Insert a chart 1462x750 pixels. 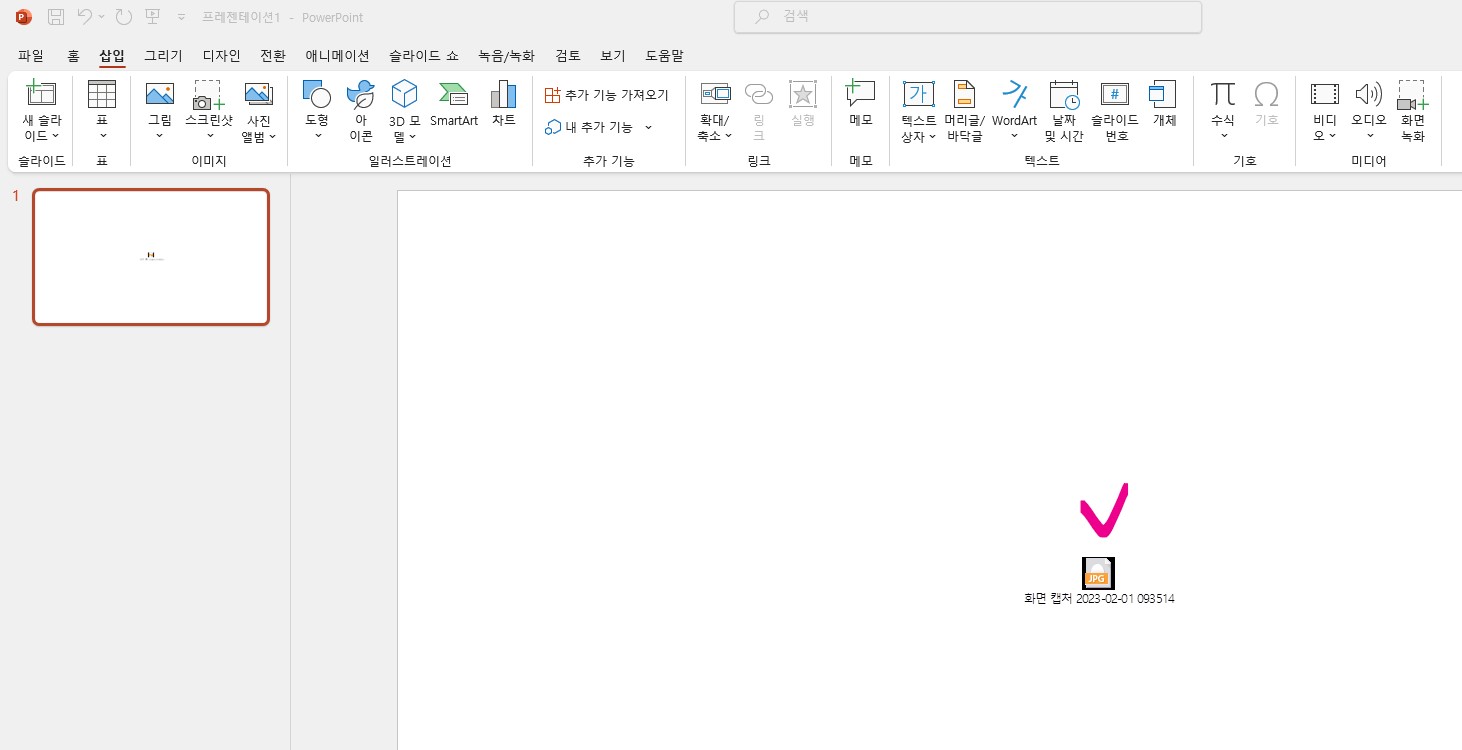[503, 105]
